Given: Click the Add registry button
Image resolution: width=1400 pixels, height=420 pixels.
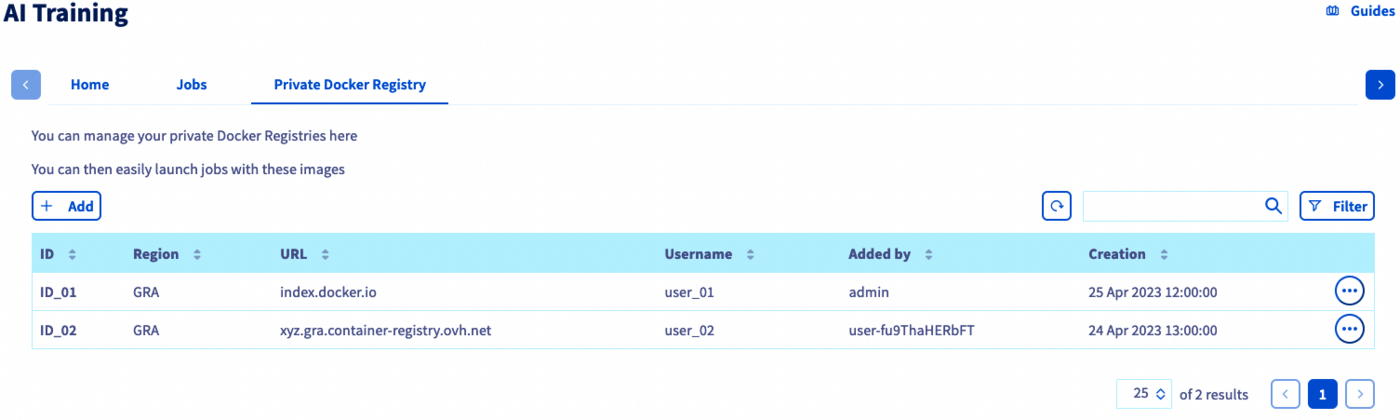Looking at the screenshot, I should click(x=67, y=206).
